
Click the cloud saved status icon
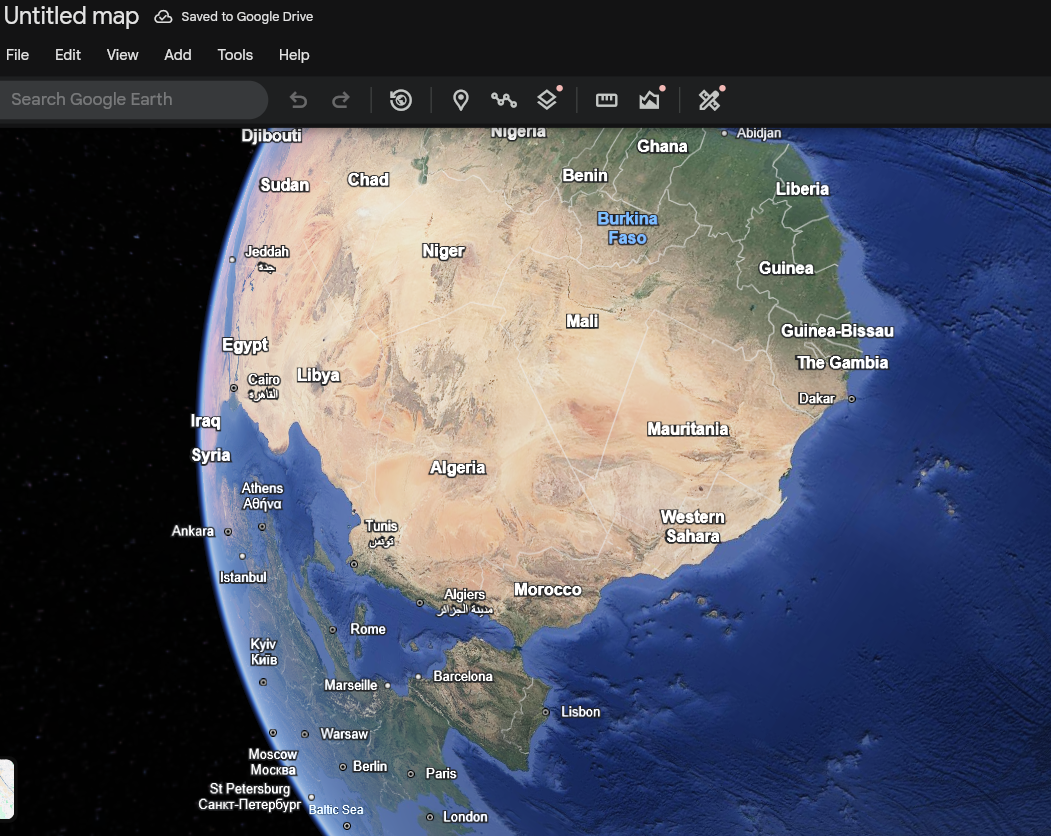coord(163,17)
